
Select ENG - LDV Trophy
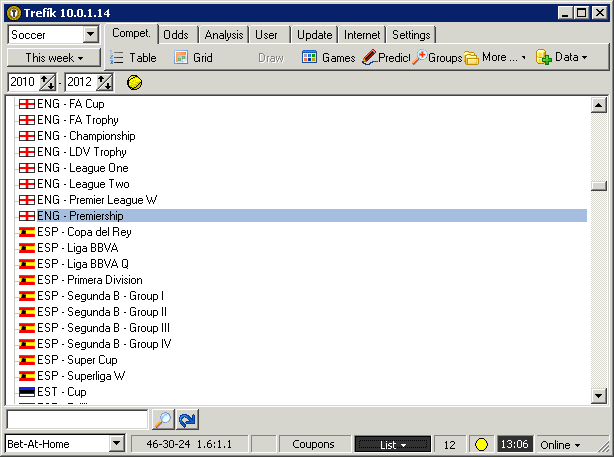(x=81, y=152)
